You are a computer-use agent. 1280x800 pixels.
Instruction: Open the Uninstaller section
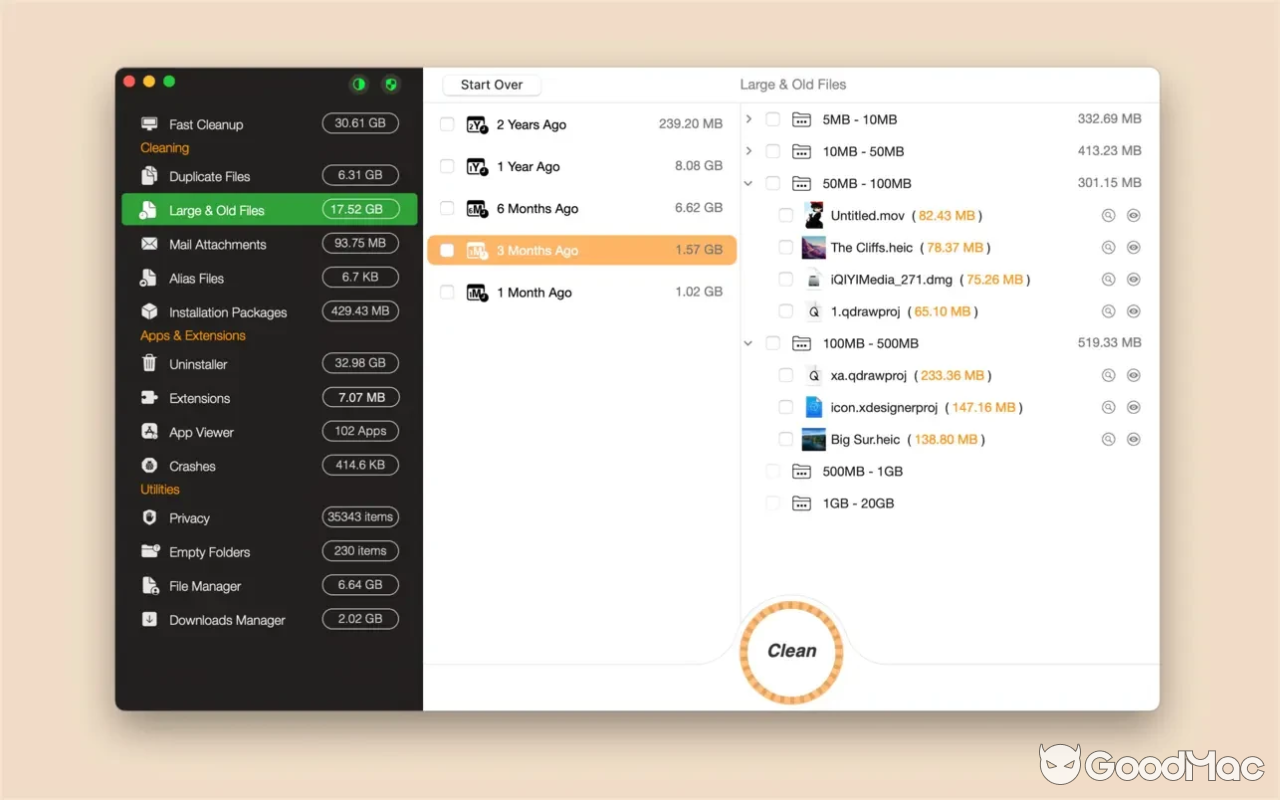(199, 364)
